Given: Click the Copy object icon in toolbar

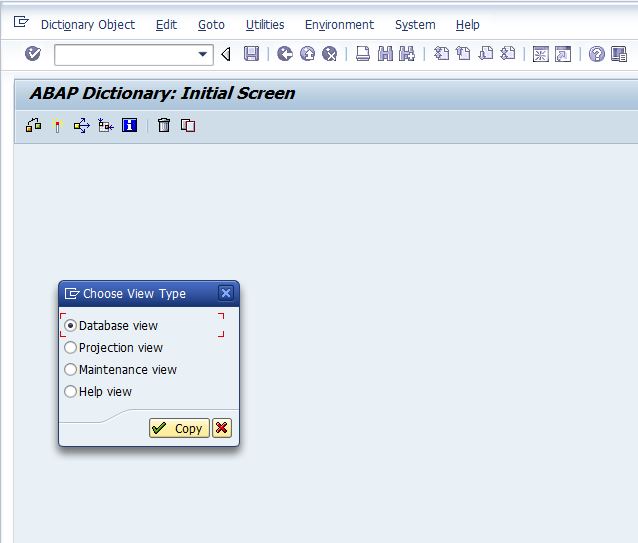Looking at the screenshot, I should click(188, 125).
